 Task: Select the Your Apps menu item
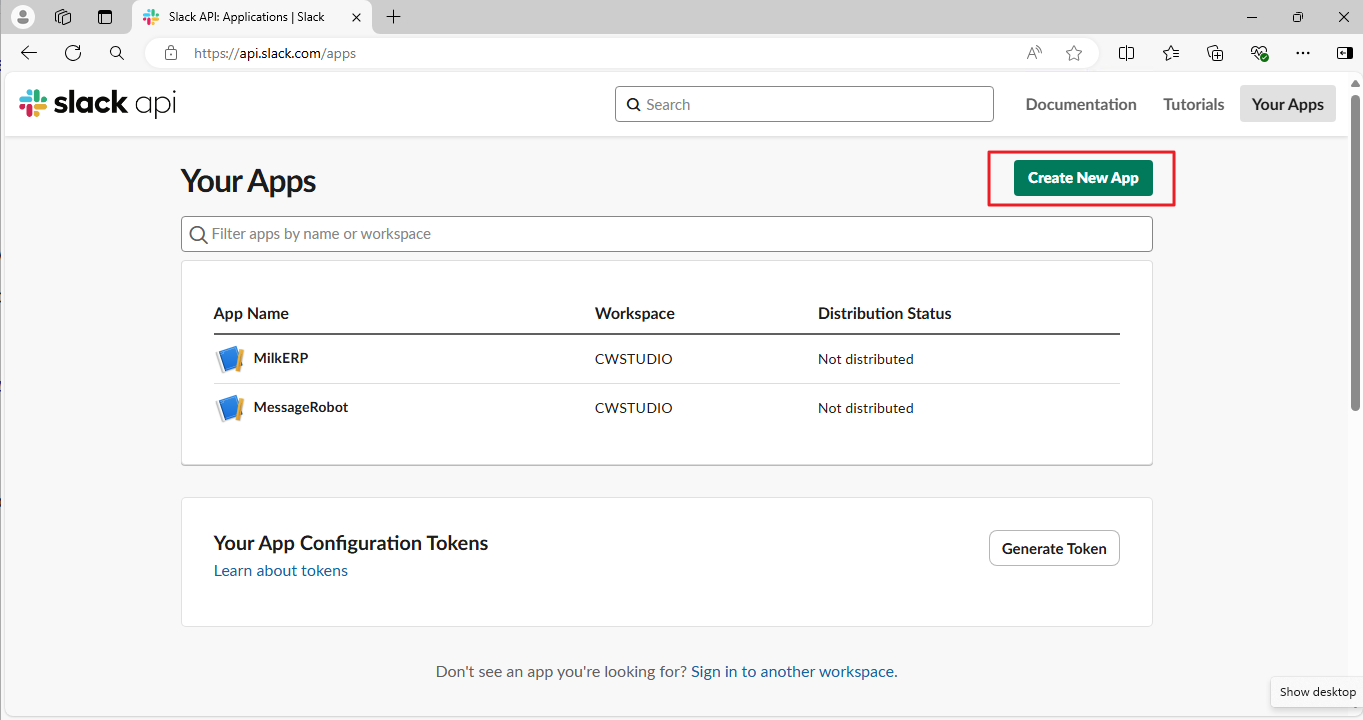1287,104
